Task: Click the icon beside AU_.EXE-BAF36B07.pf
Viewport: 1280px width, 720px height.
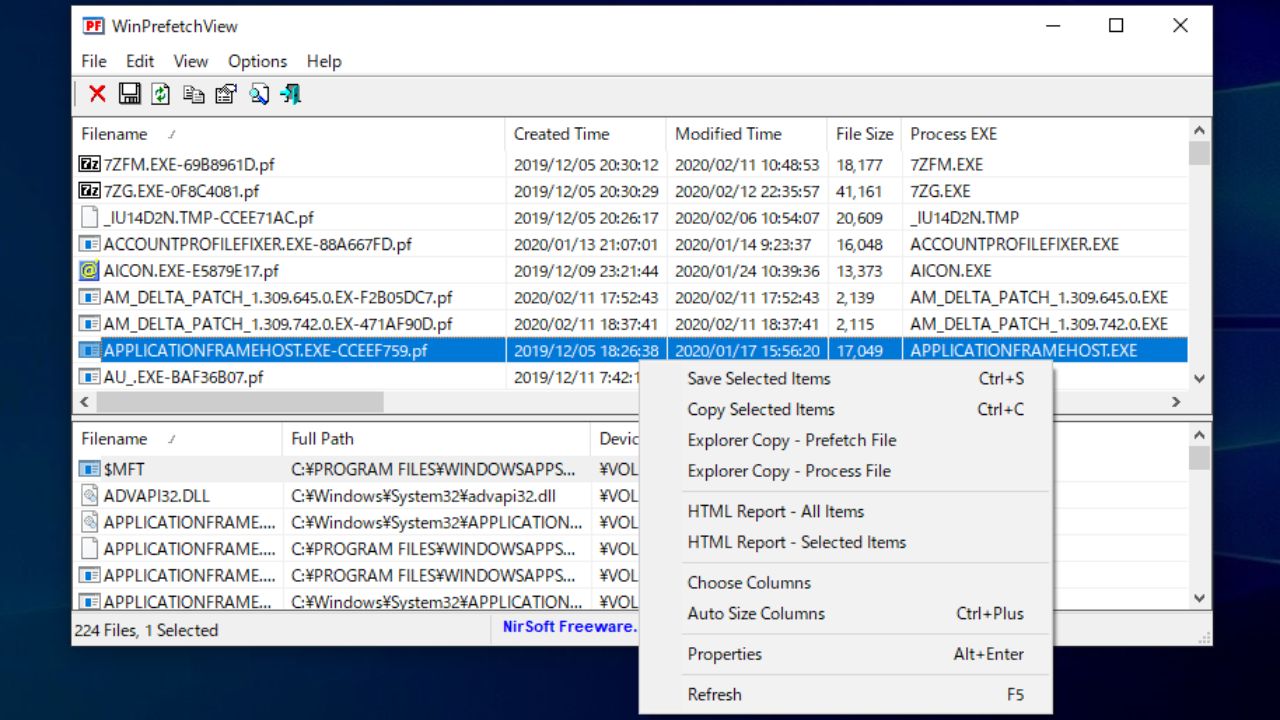Action: pyautogui.click(x=90, y=377)
